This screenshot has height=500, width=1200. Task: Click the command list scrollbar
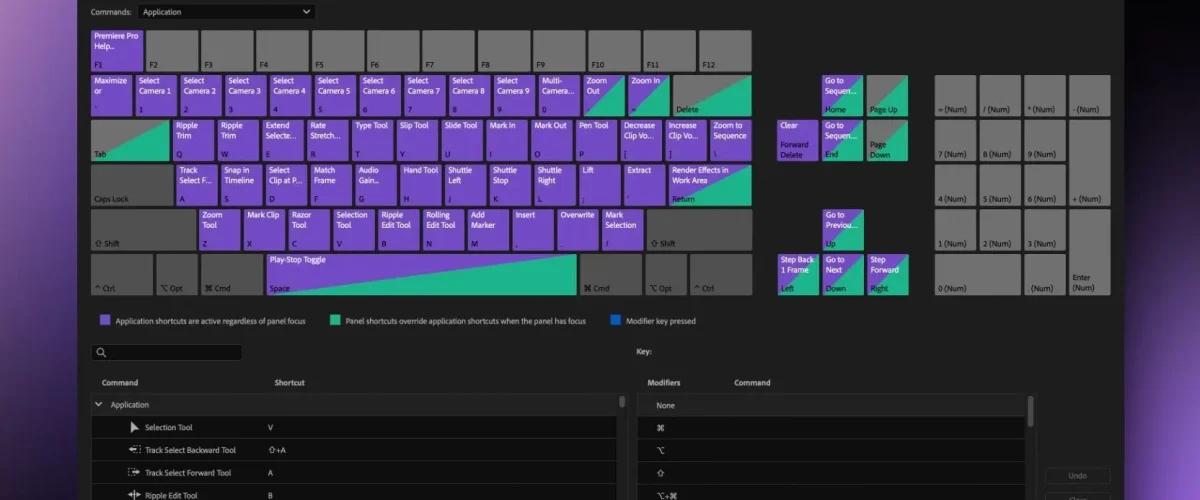622,403
